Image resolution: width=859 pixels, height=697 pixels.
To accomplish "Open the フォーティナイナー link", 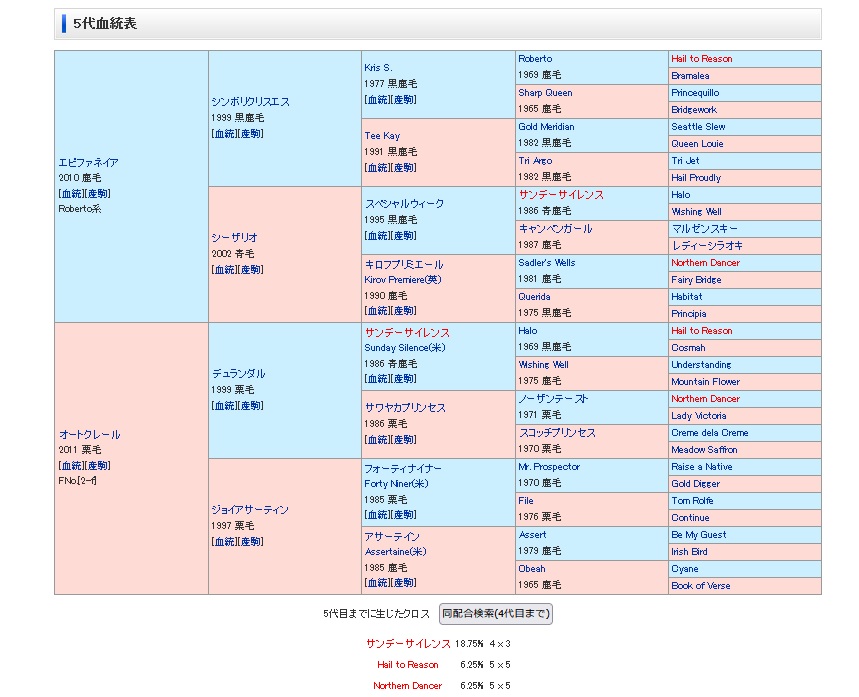I will pos(403,469).
